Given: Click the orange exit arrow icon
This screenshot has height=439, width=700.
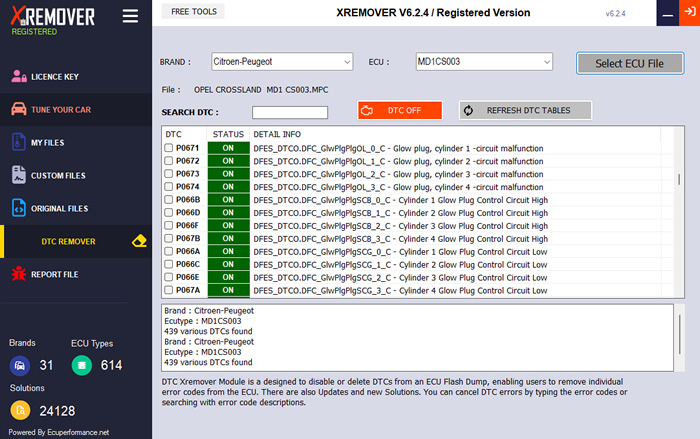Looking at the screenshot, I should 690,13.
